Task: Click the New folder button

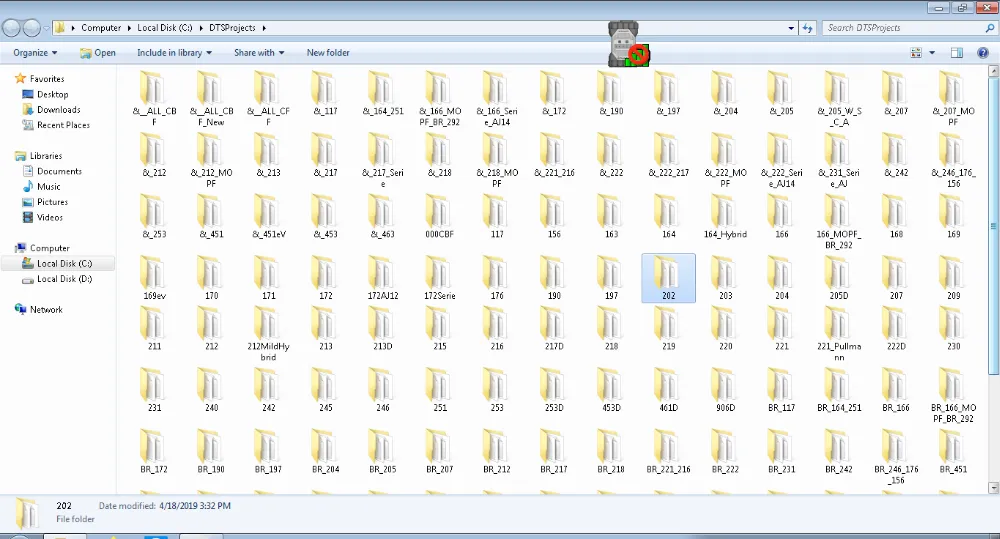Action: 328,53
